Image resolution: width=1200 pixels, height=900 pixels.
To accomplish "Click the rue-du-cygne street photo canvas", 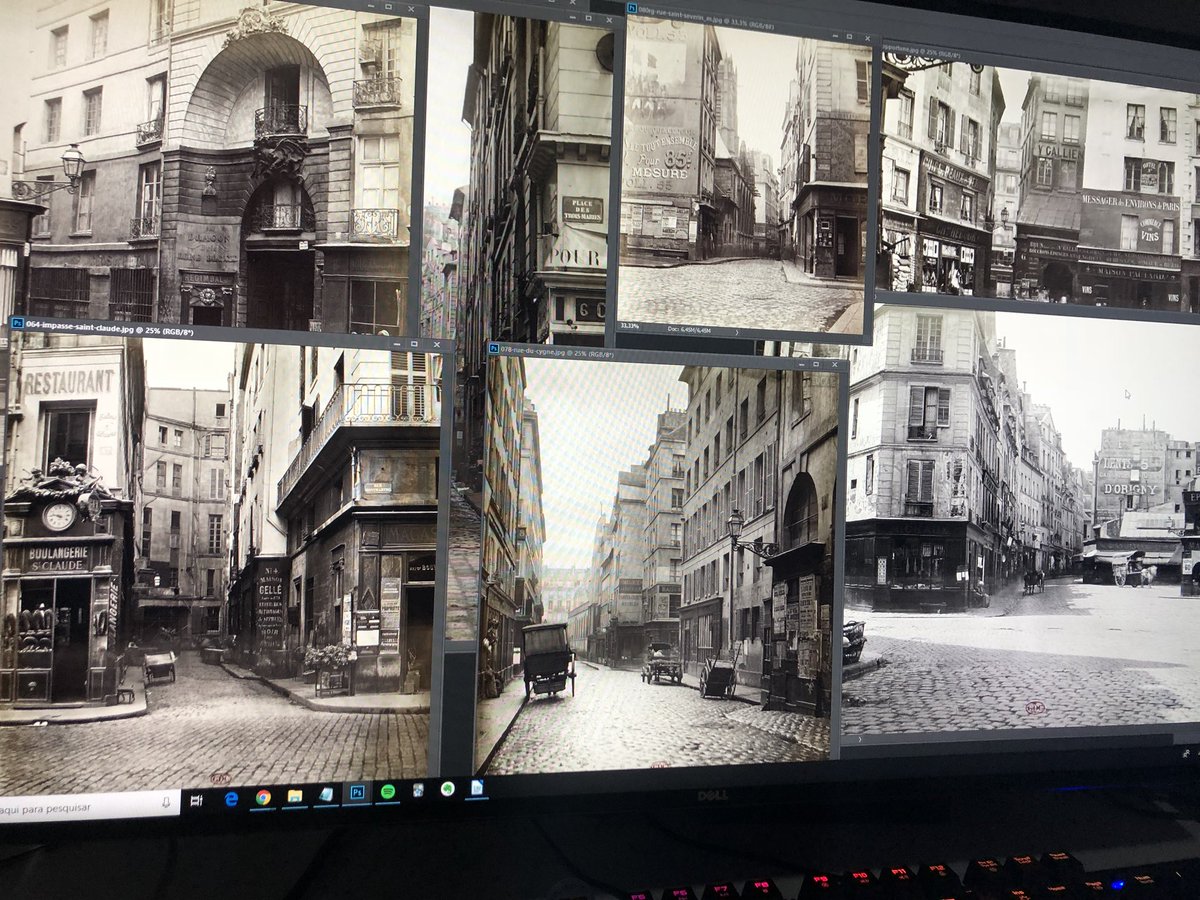I will (660, 565).
